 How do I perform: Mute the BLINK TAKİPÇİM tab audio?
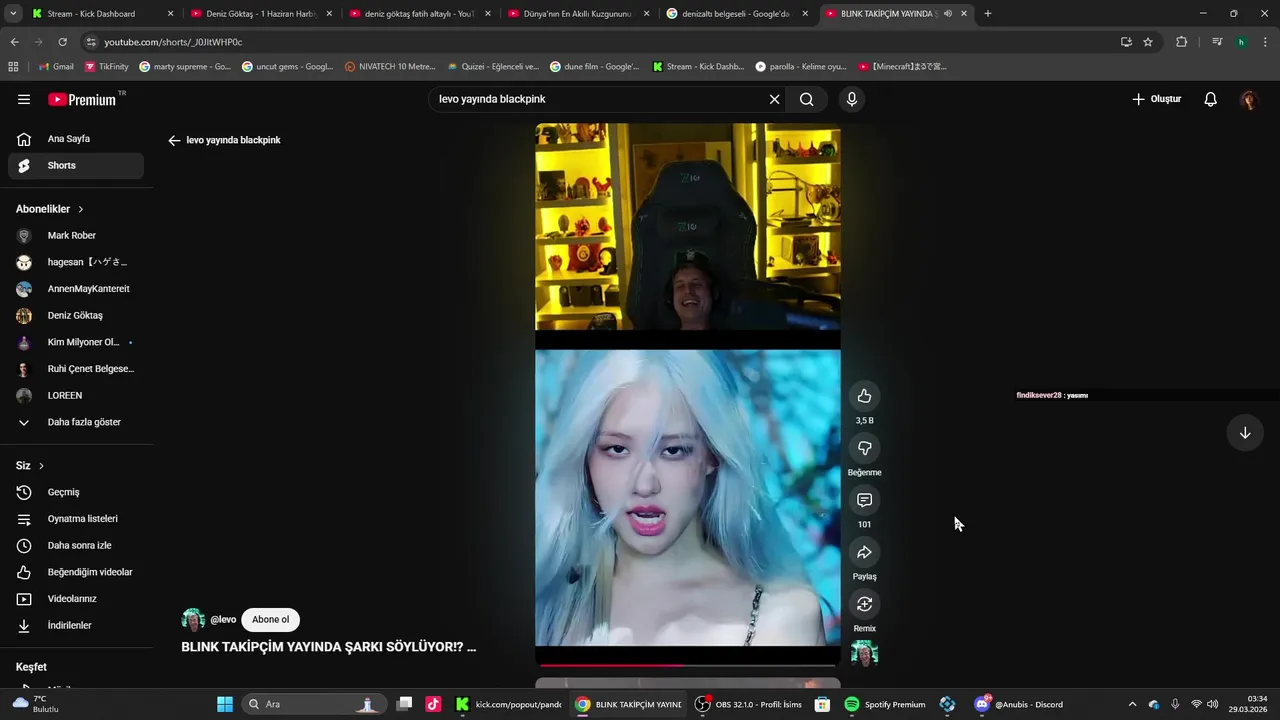tap(947, 14)
